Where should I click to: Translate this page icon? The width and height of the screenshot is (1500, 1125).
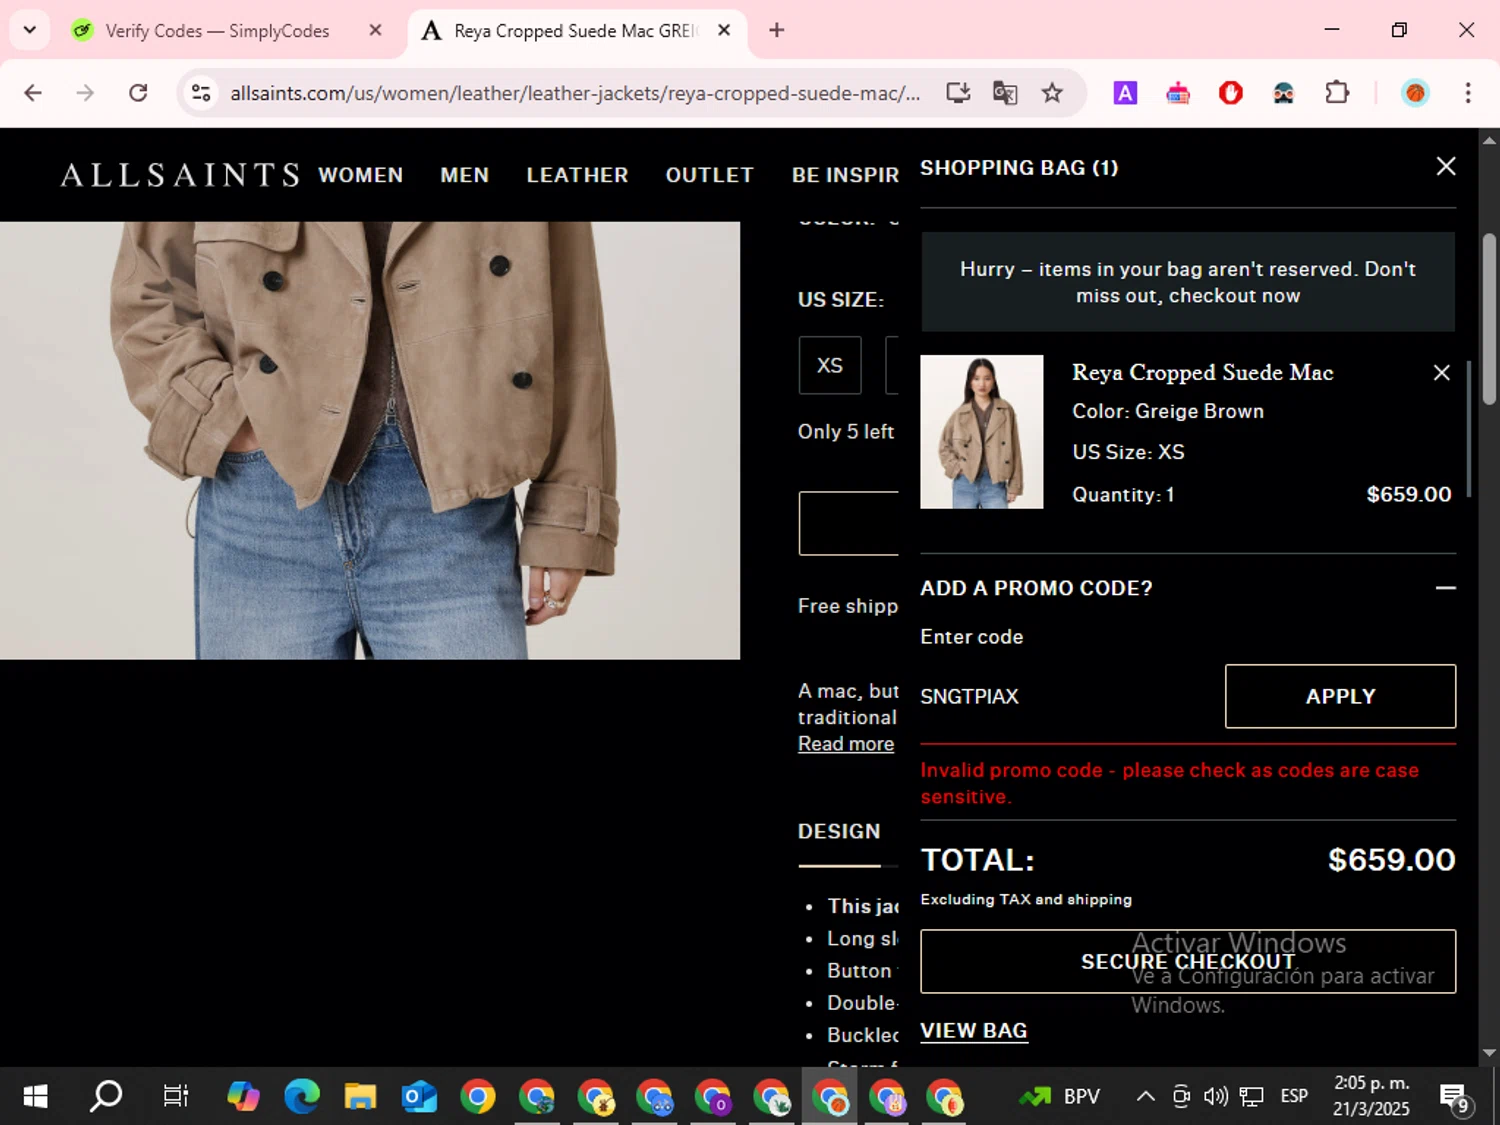1005,93
